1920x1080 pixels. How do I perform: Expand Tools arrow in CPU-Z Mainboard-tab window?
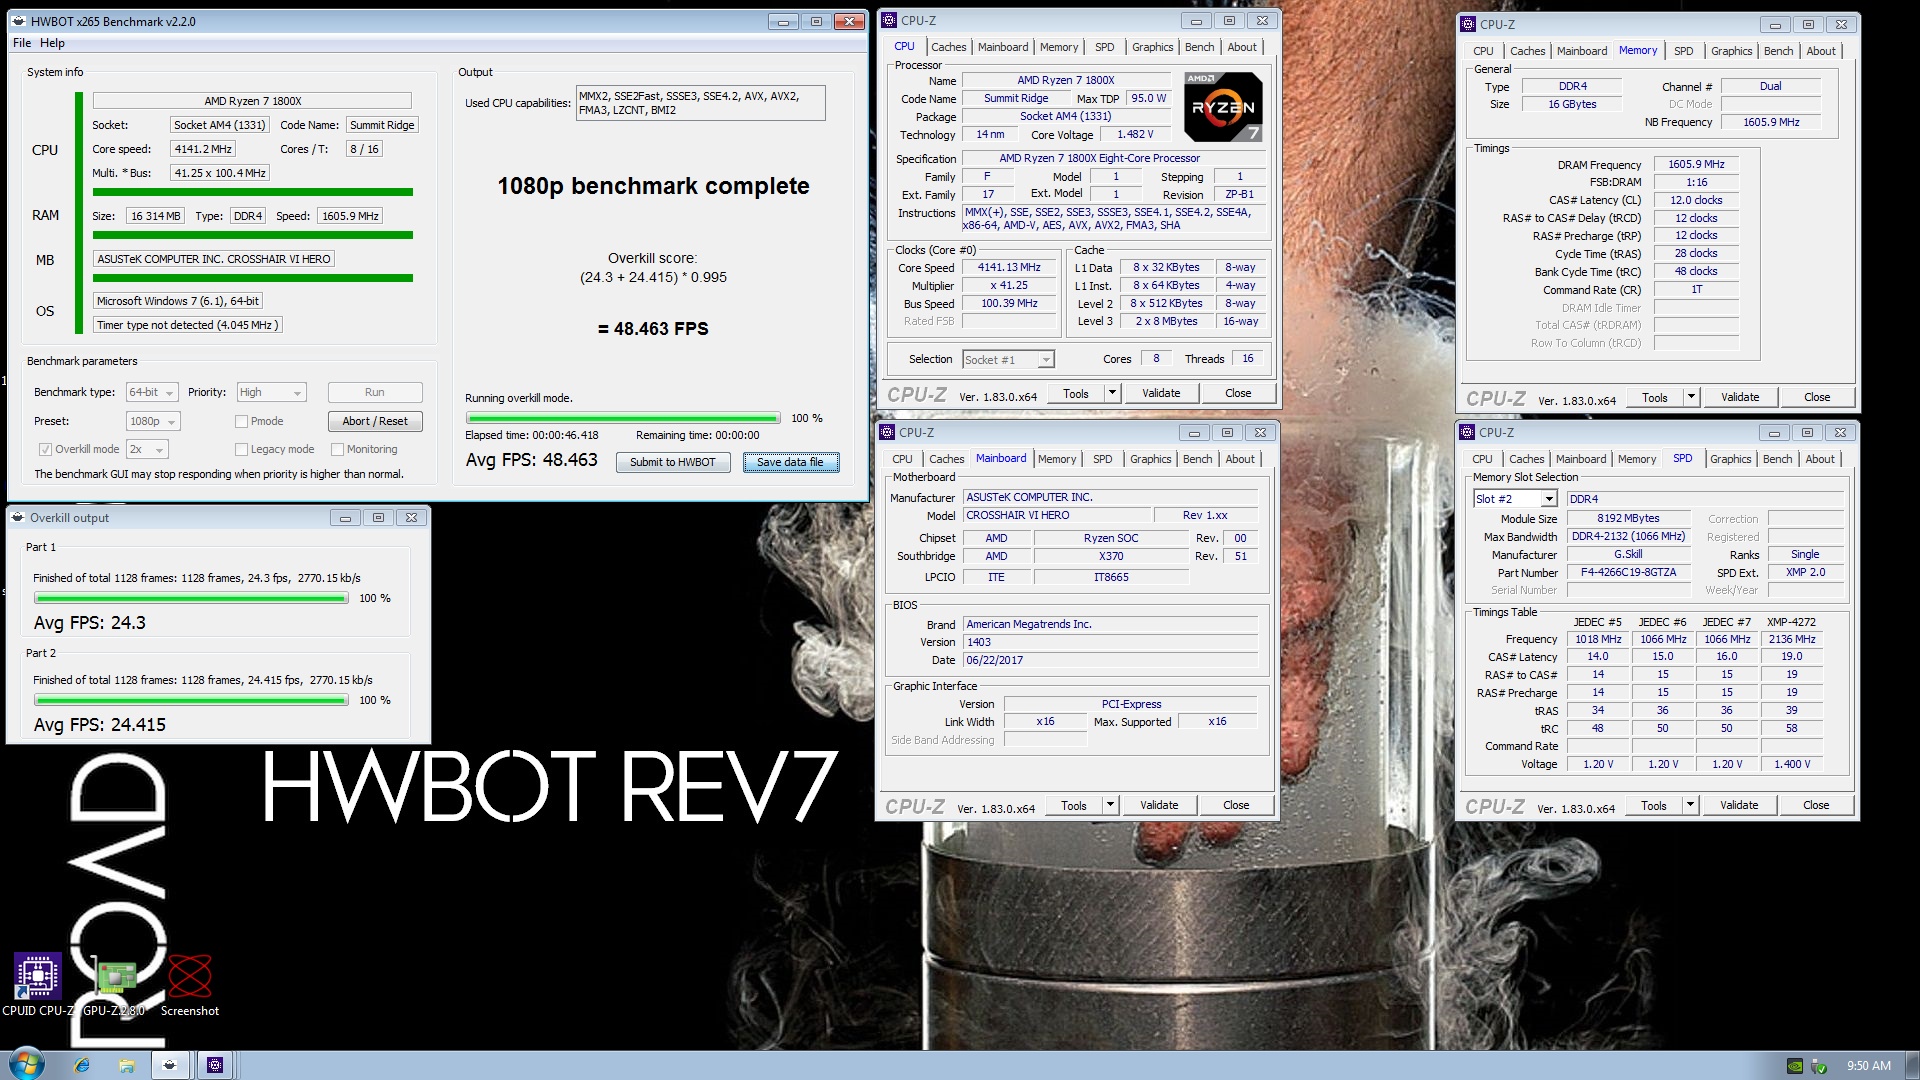point(1109,805)
